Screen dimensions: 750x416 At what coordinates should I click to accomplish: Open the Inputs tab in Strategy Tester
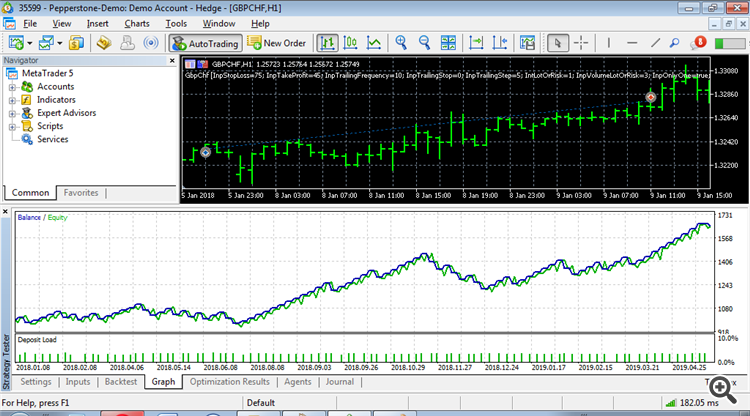pyautogui.click(x=77, y=382)
